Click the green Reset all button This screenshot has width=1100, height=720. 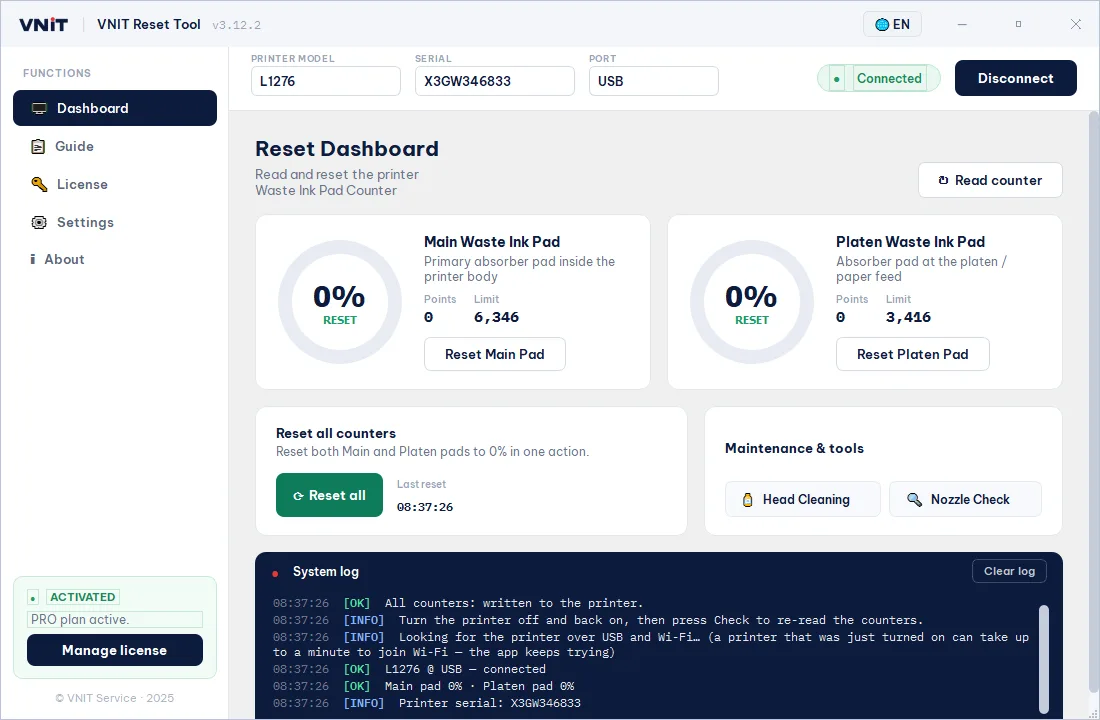tap(329, 495)
